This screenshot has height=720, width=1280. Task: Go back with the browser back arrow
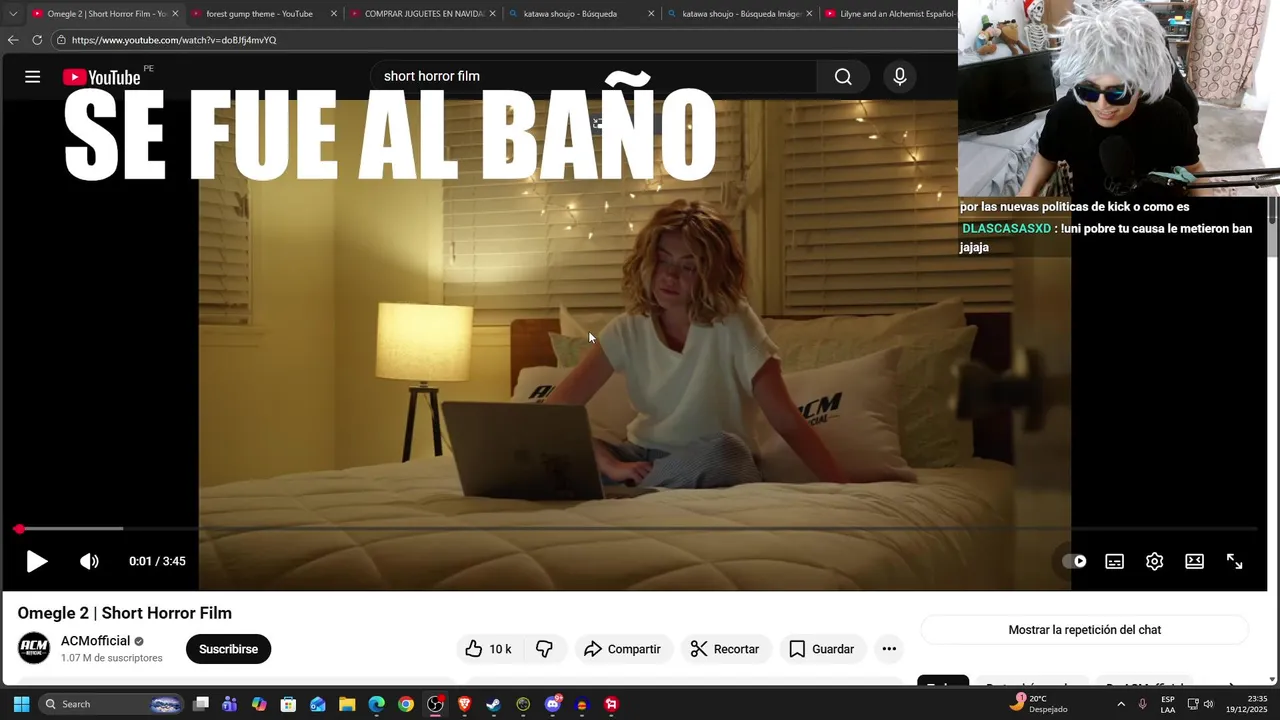(x=13, y=40)
